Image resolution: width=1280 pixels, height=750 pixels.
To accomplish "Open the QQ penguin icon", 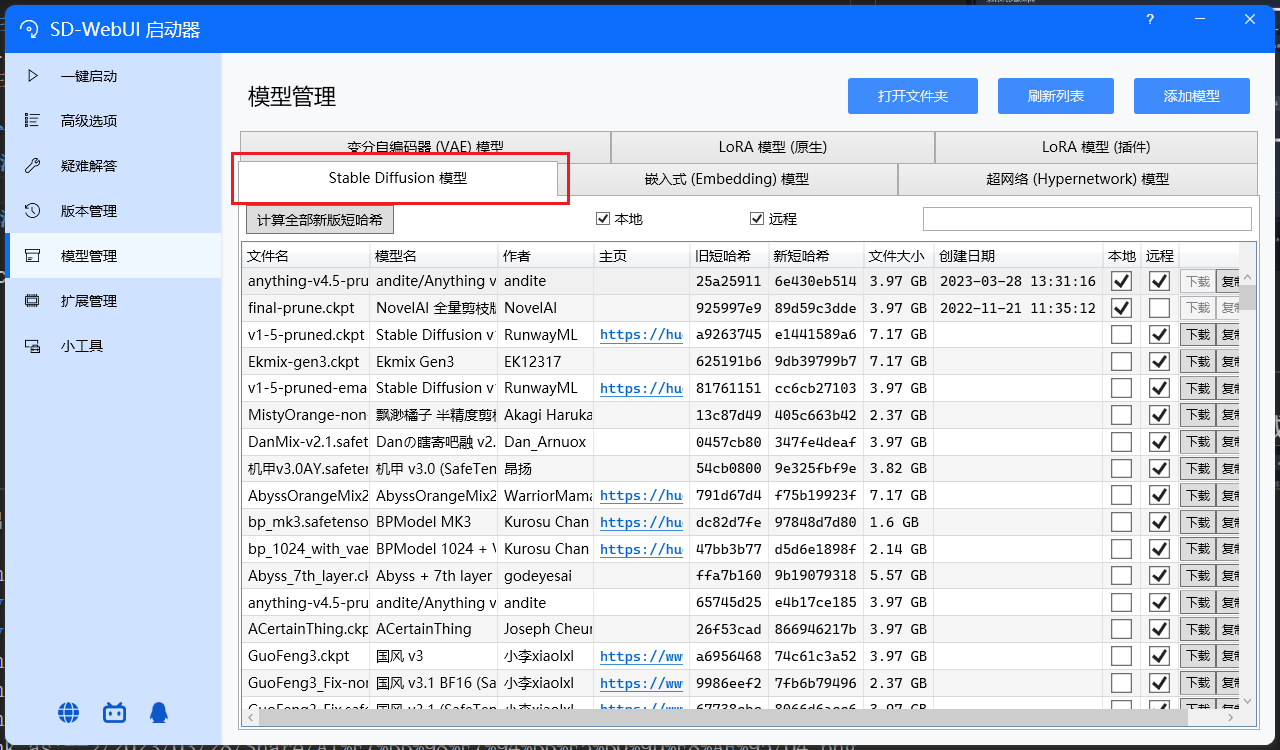I will [159, 712].
